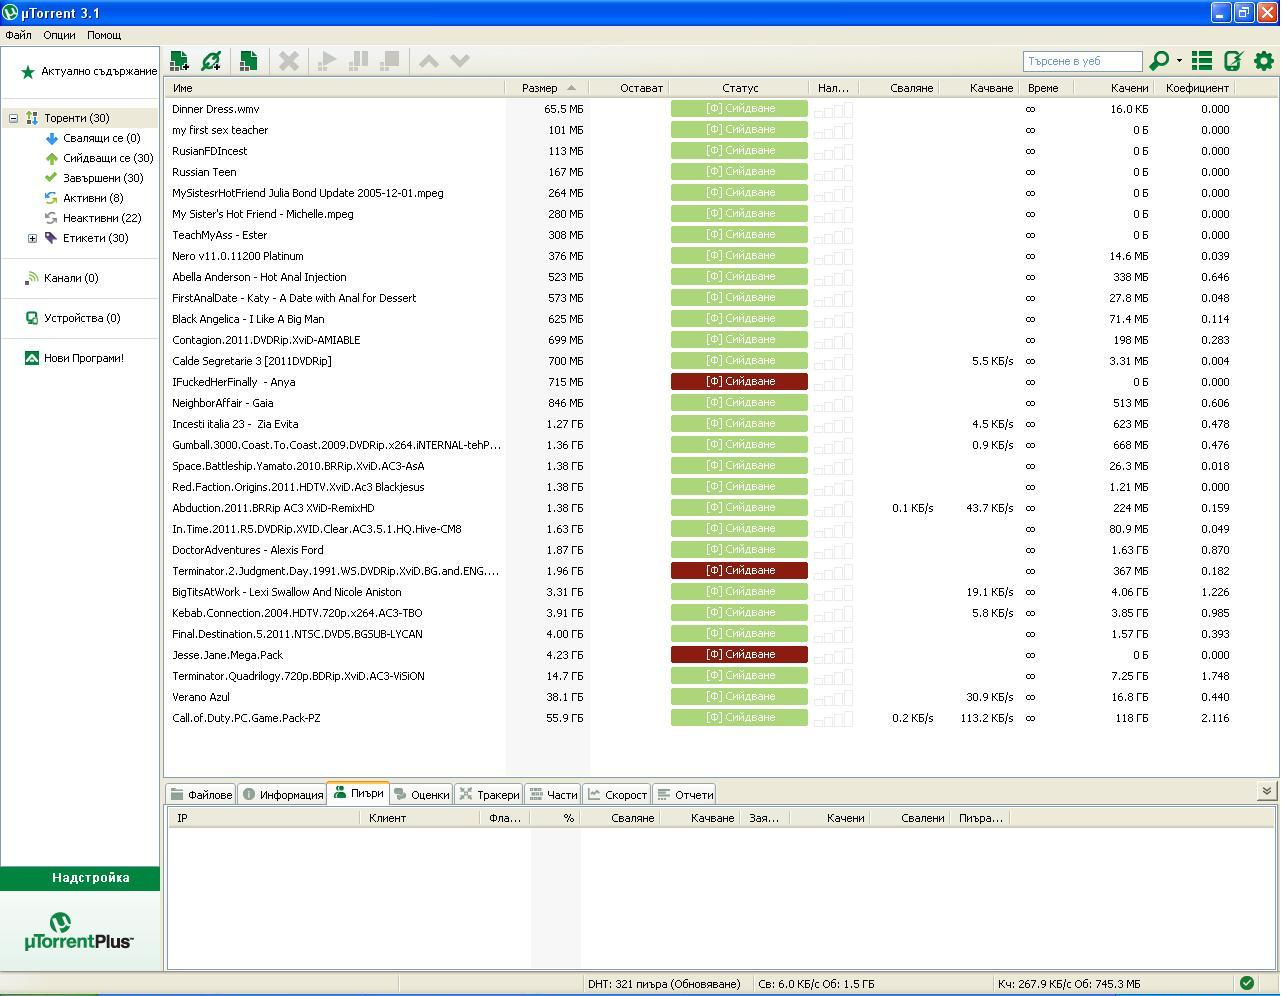Click the Remove torrent X icon
1283x996 pixels.
coord(288,61)
